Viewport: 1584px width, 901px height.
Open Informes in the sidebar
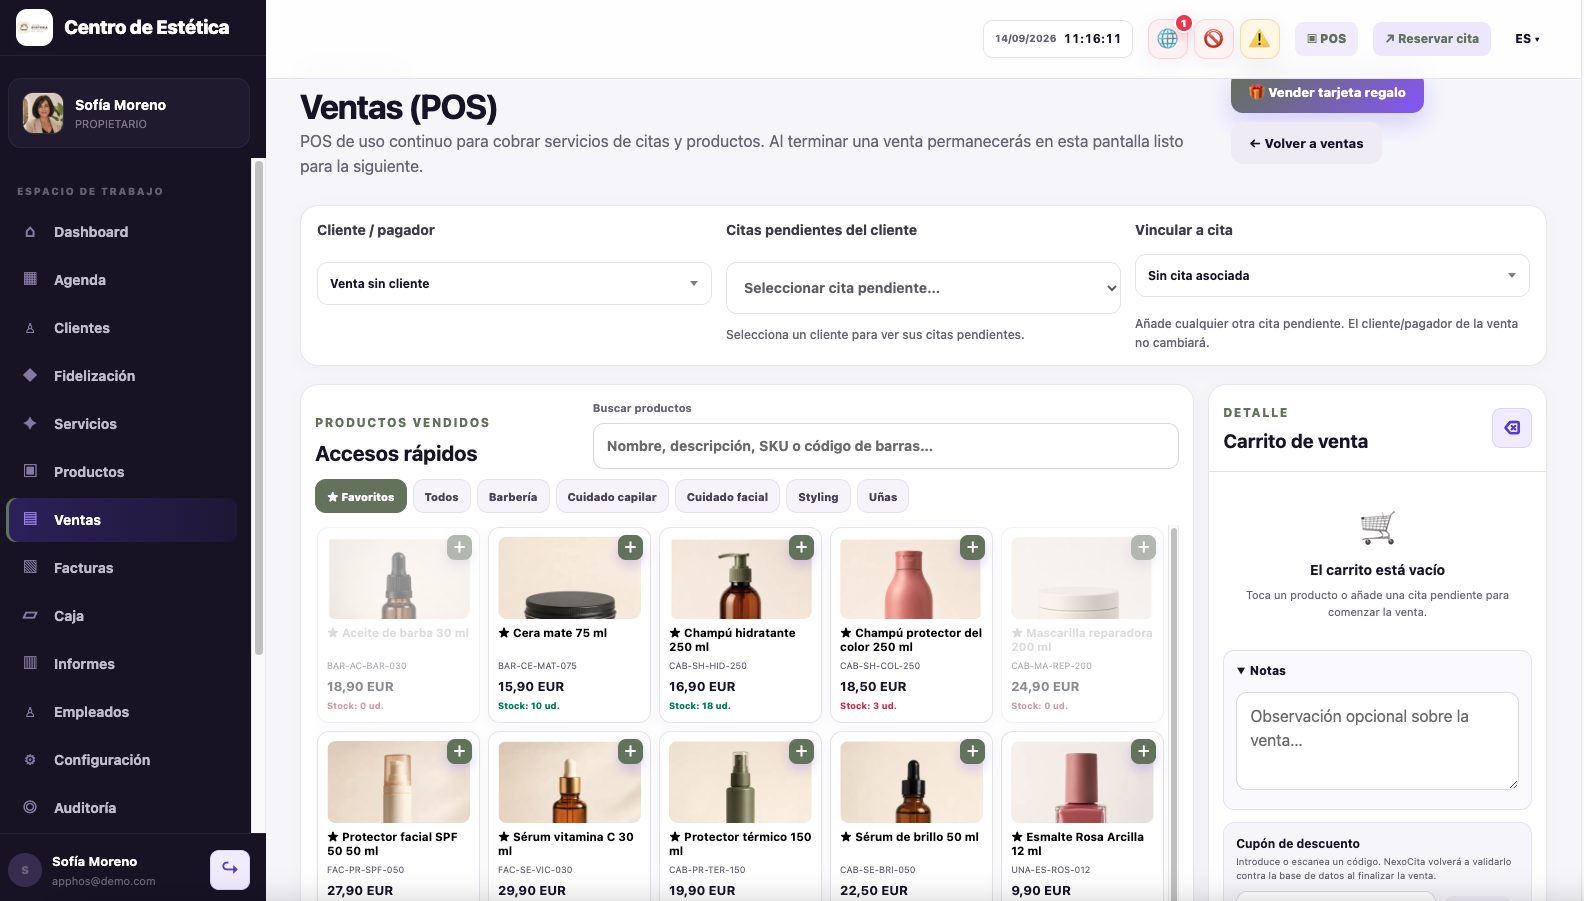coord(122,664)
